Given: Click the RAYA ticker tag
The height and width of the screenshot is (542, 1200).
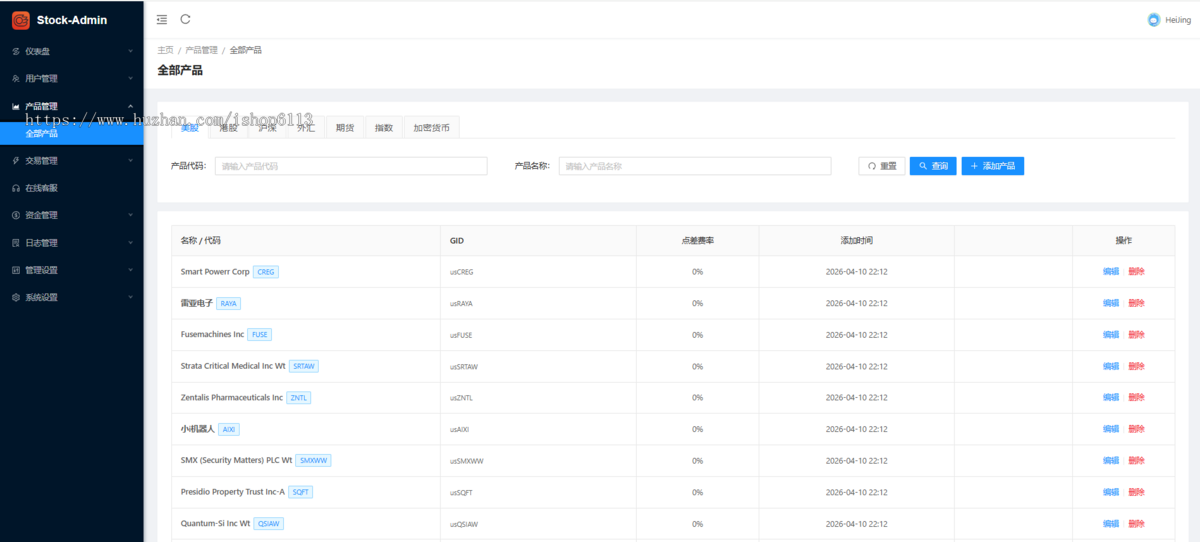Looking at the screenshot, I should point(229,303).
